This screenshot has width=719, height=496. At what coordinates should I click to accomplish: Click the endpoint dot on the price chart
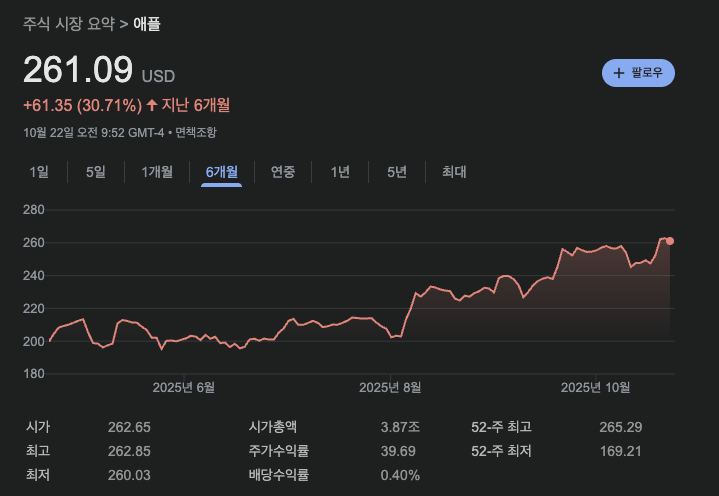tap(670, 241)
